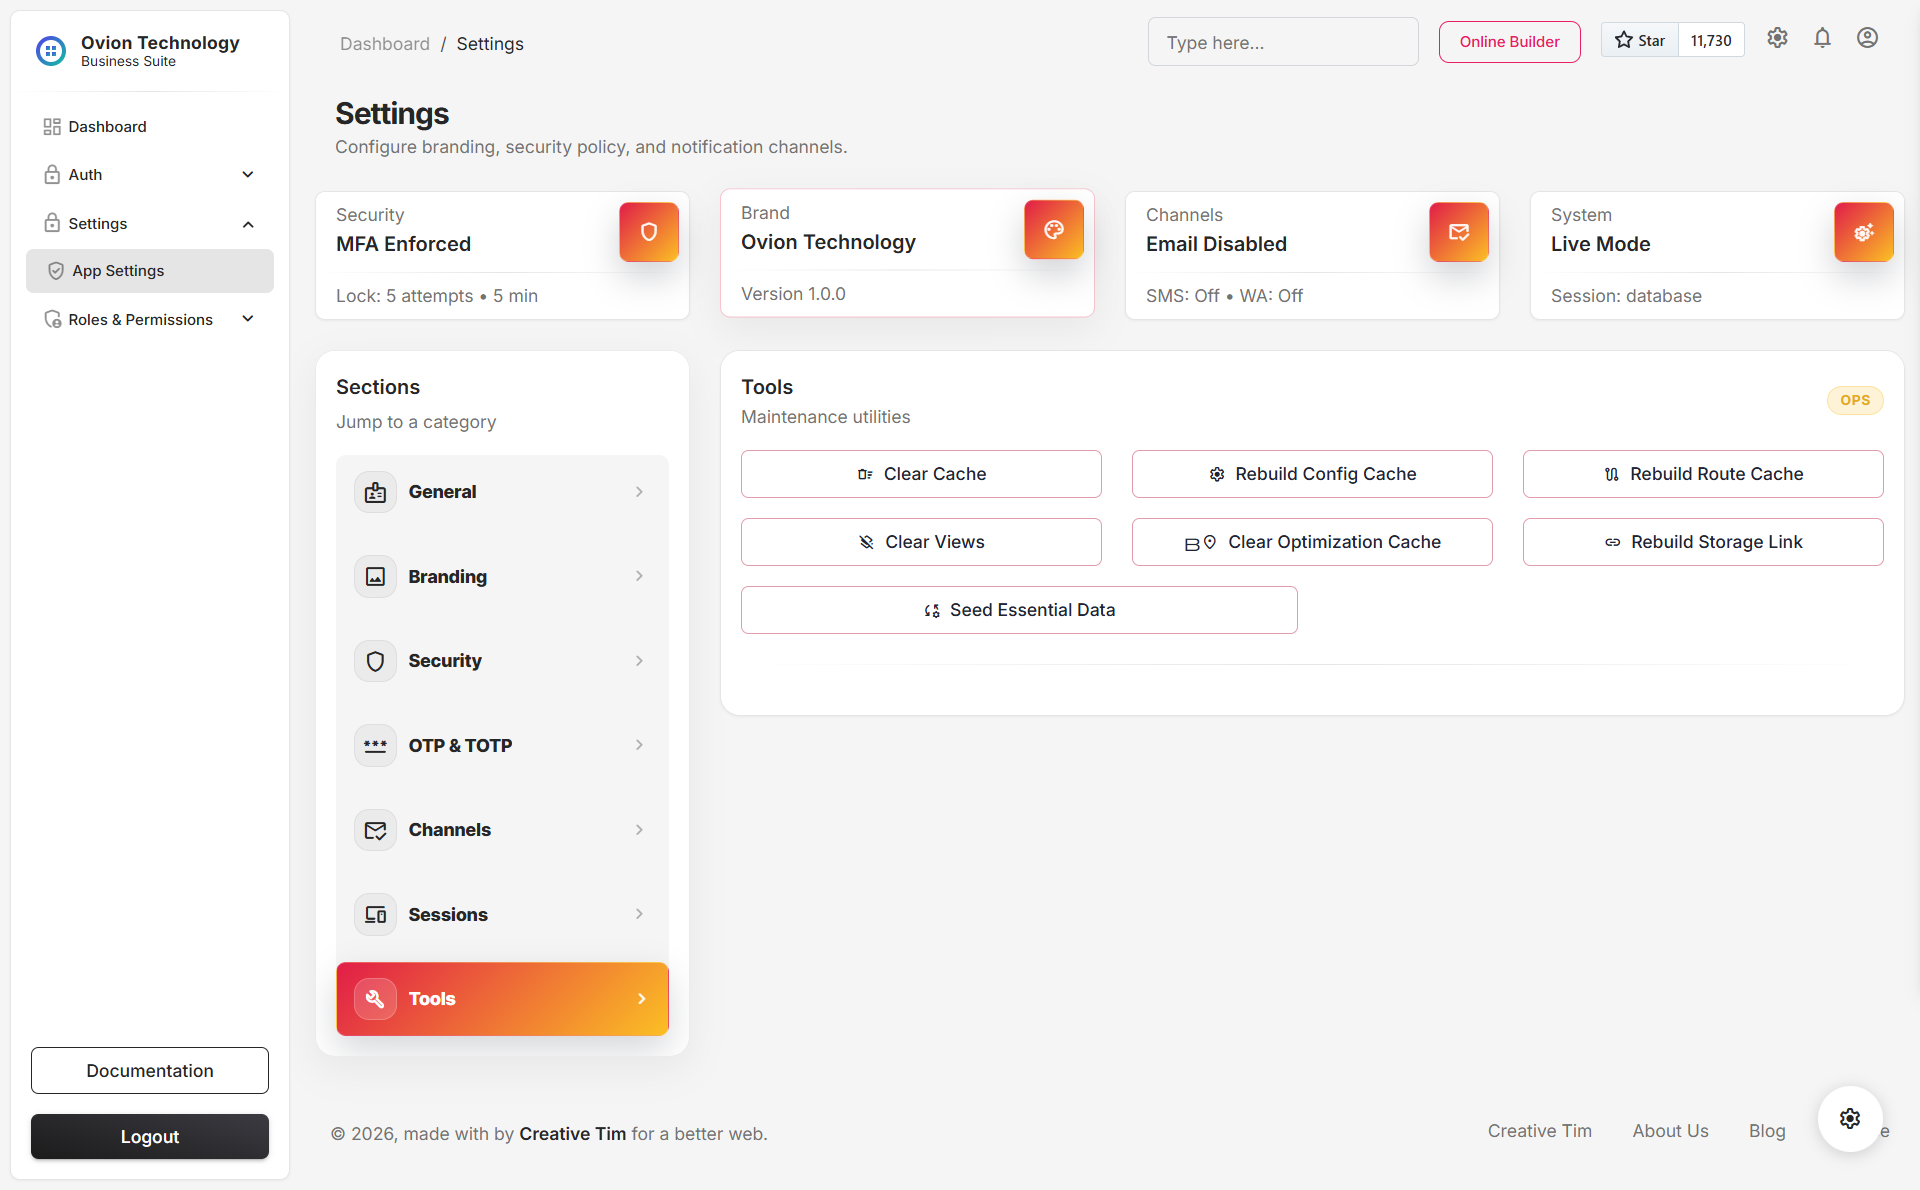Click the floating settings gear at bottom right
Viewport: 1920px width, 1190px height.
click(1849, 1119)
